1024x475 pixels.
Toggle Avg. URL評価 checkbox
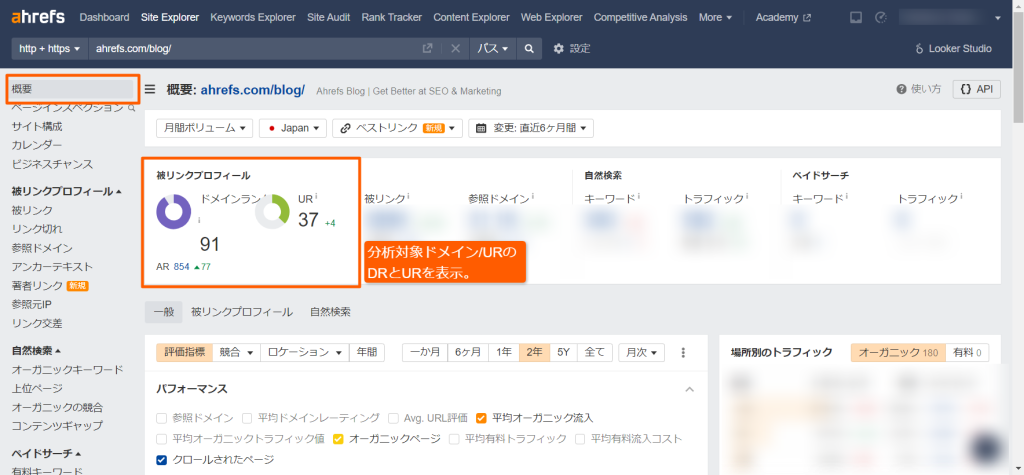pyautogui.click(x=393, y=418)
